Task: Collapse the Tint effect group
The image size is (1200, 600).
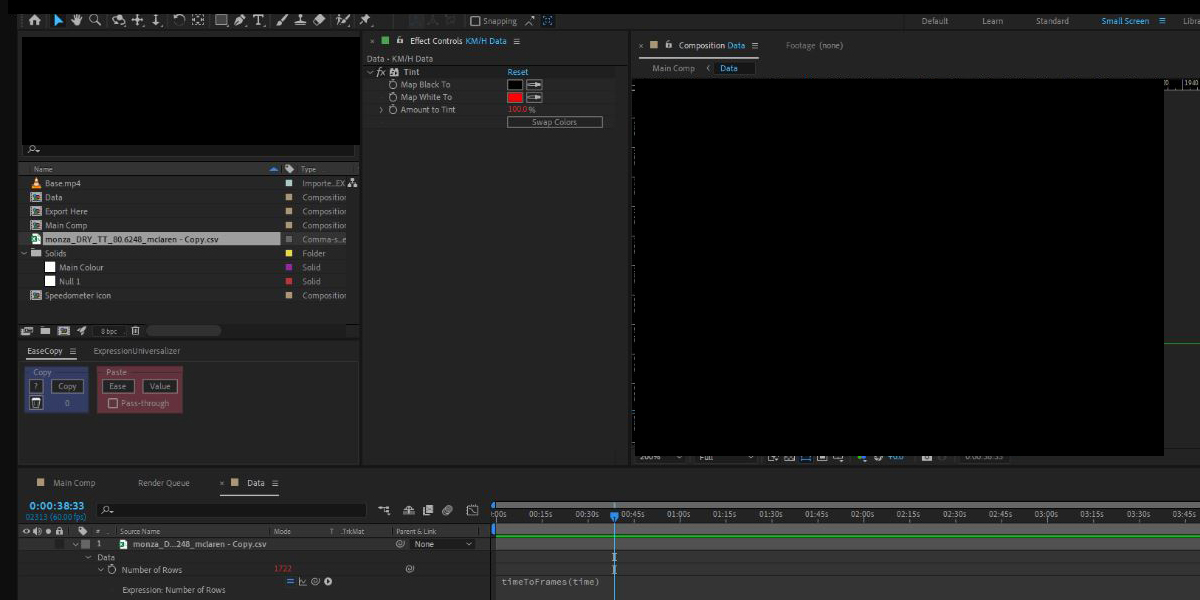Action: pos(370,73)
